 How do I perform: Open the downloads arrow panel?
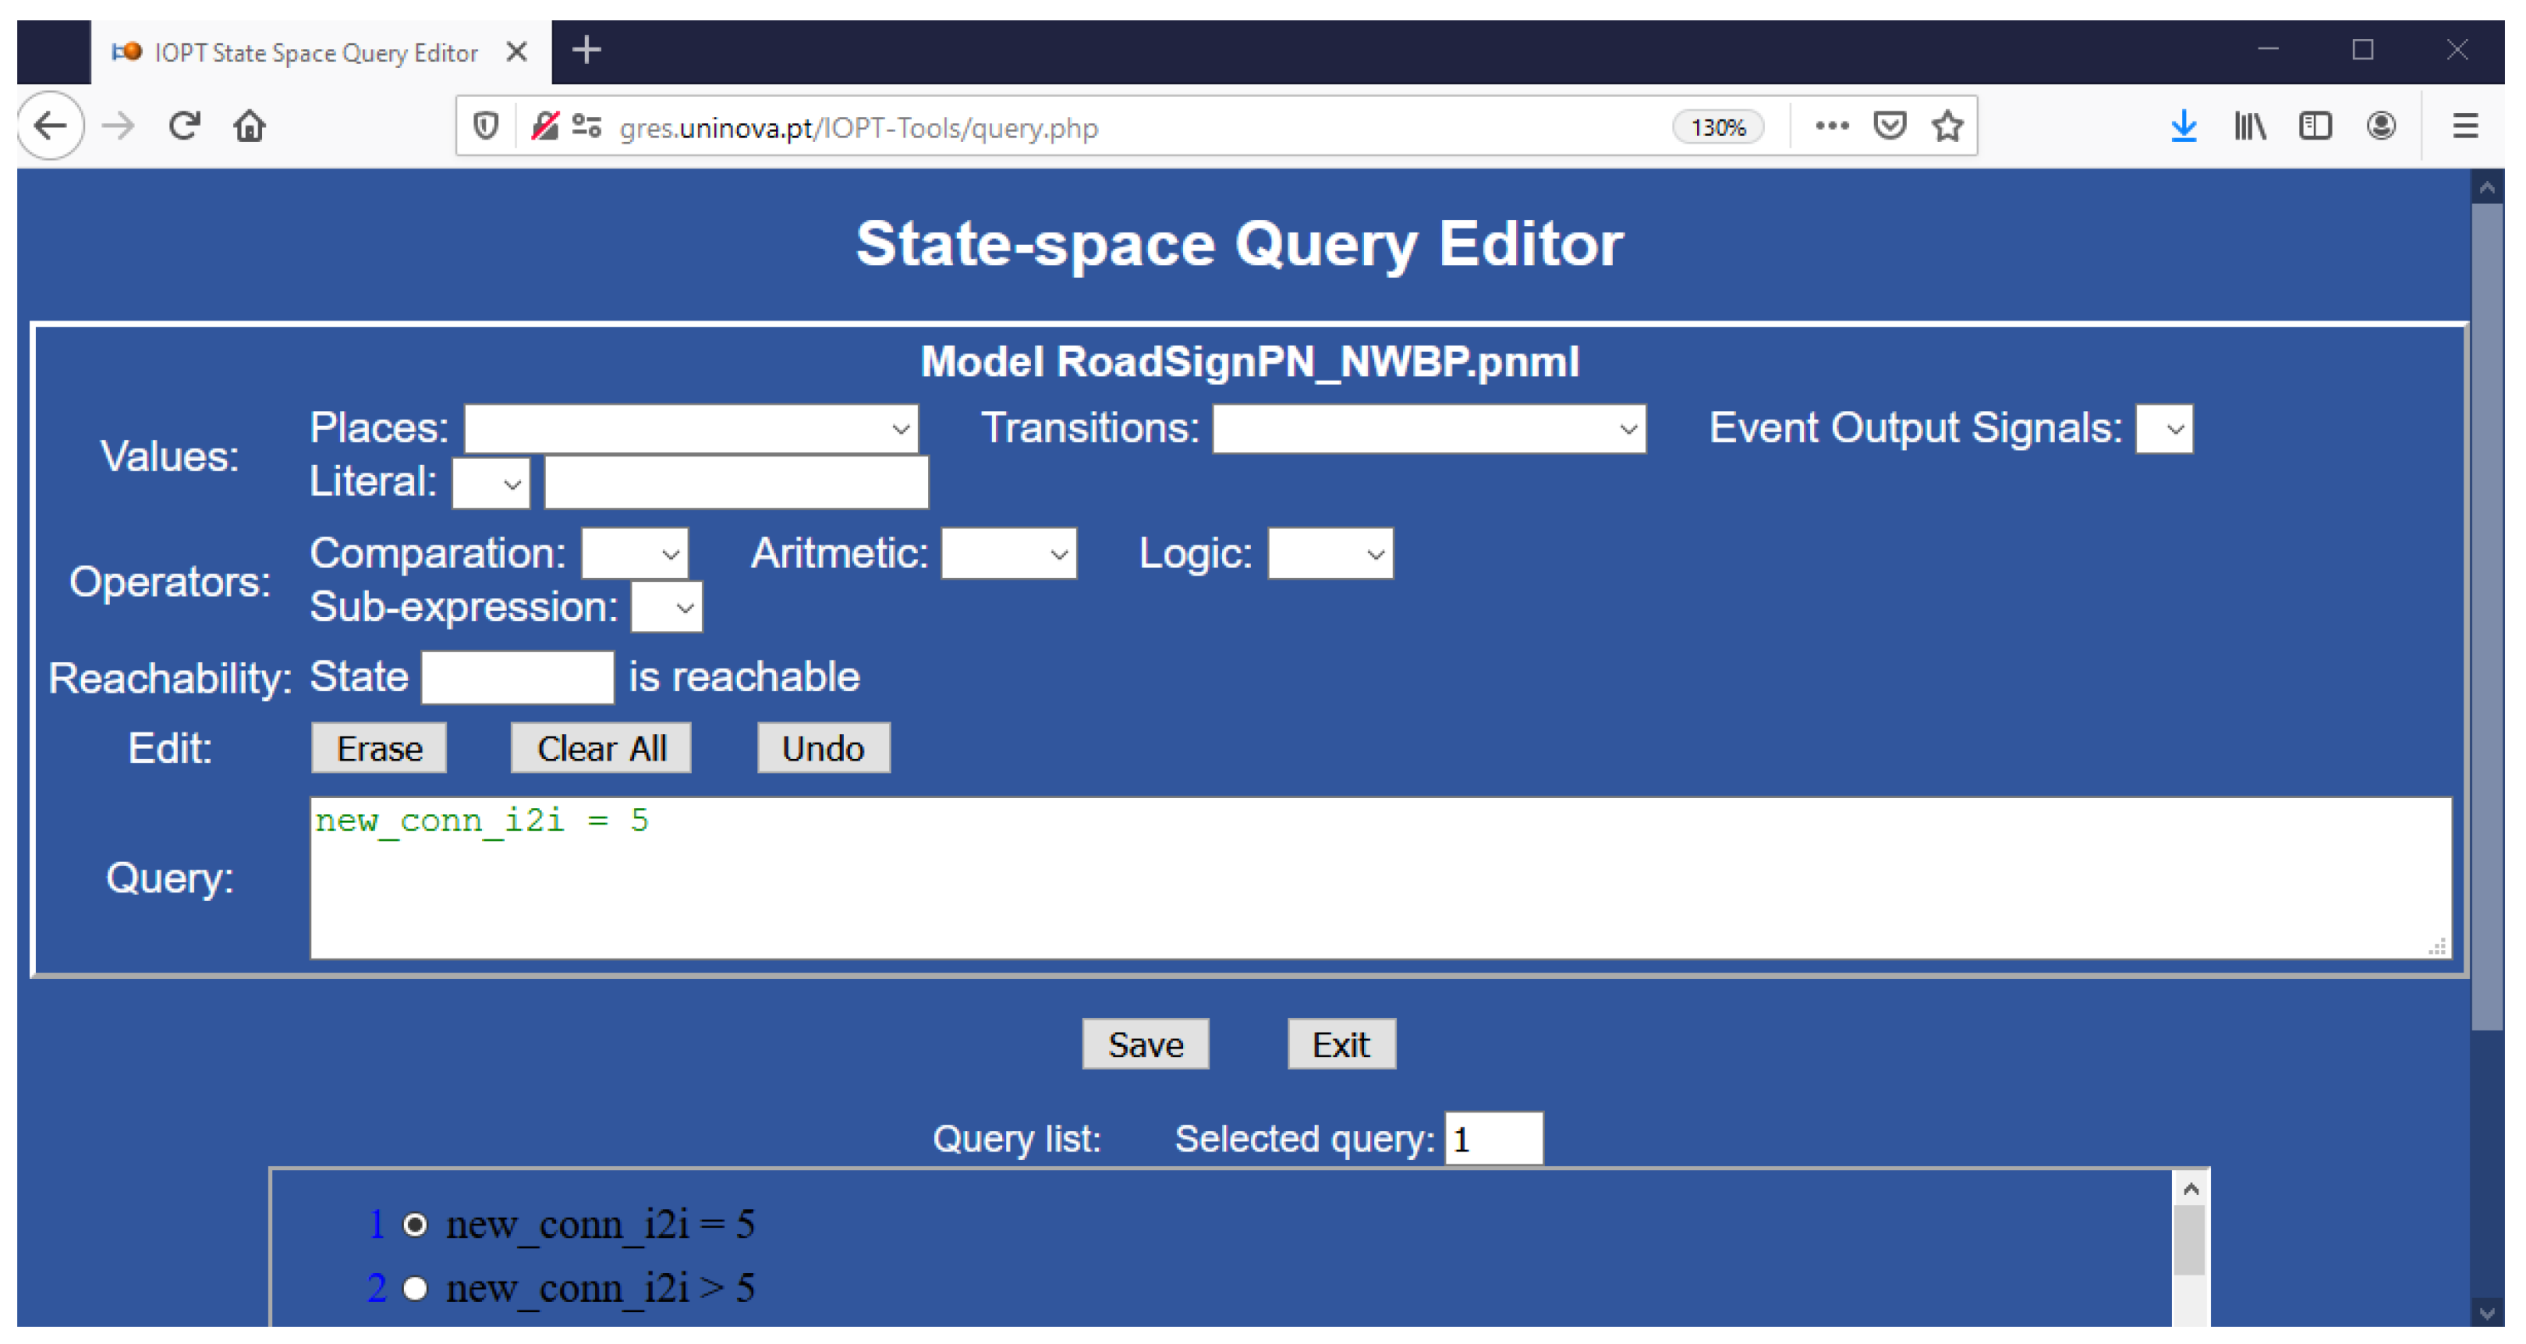pyautogui.click(x=2183, y=127)
